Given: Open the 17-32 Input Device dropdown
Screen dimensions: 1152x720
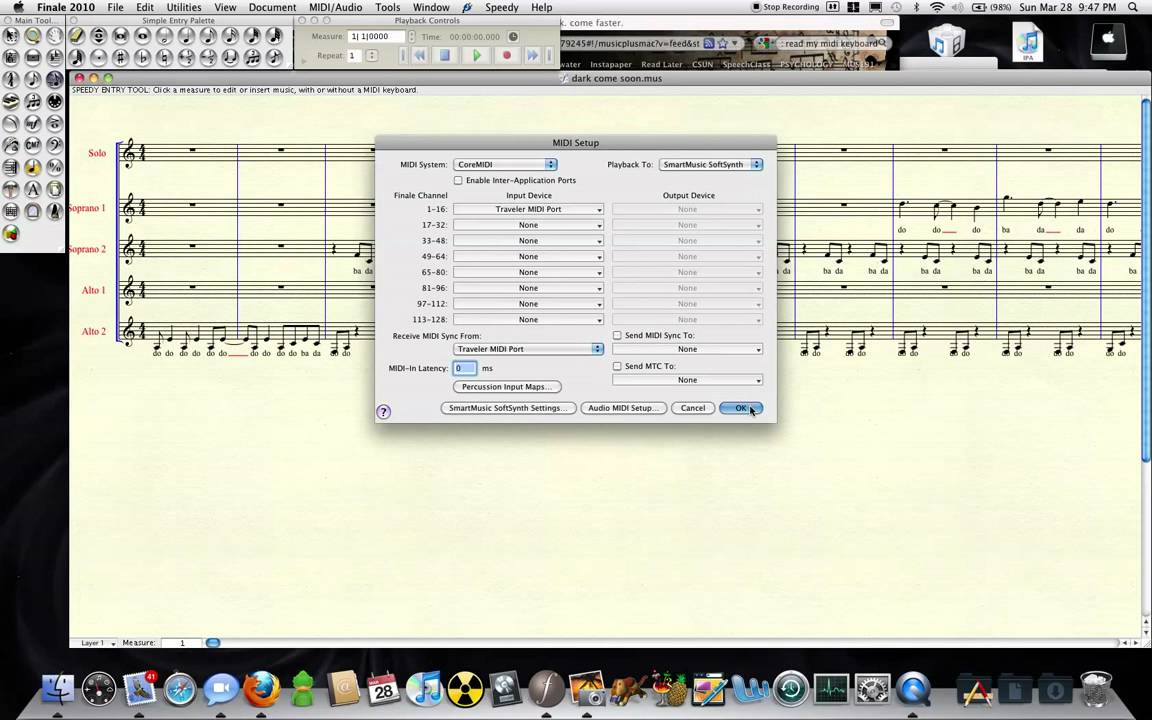Looking at the screenshot, I should click(x=528, y=225).
